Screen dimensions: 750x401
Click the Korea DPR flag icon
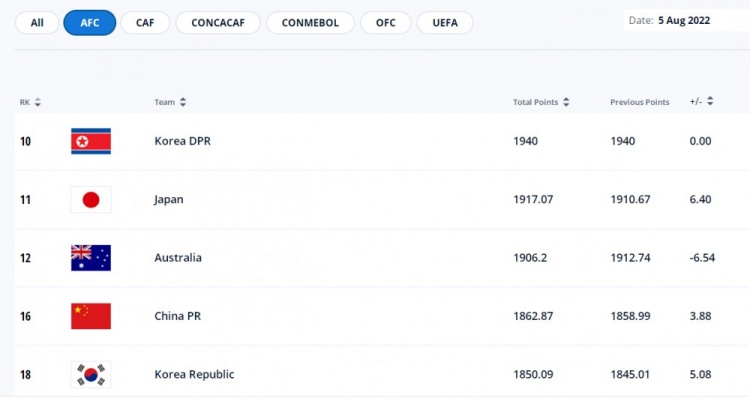[x=91, y=141]
